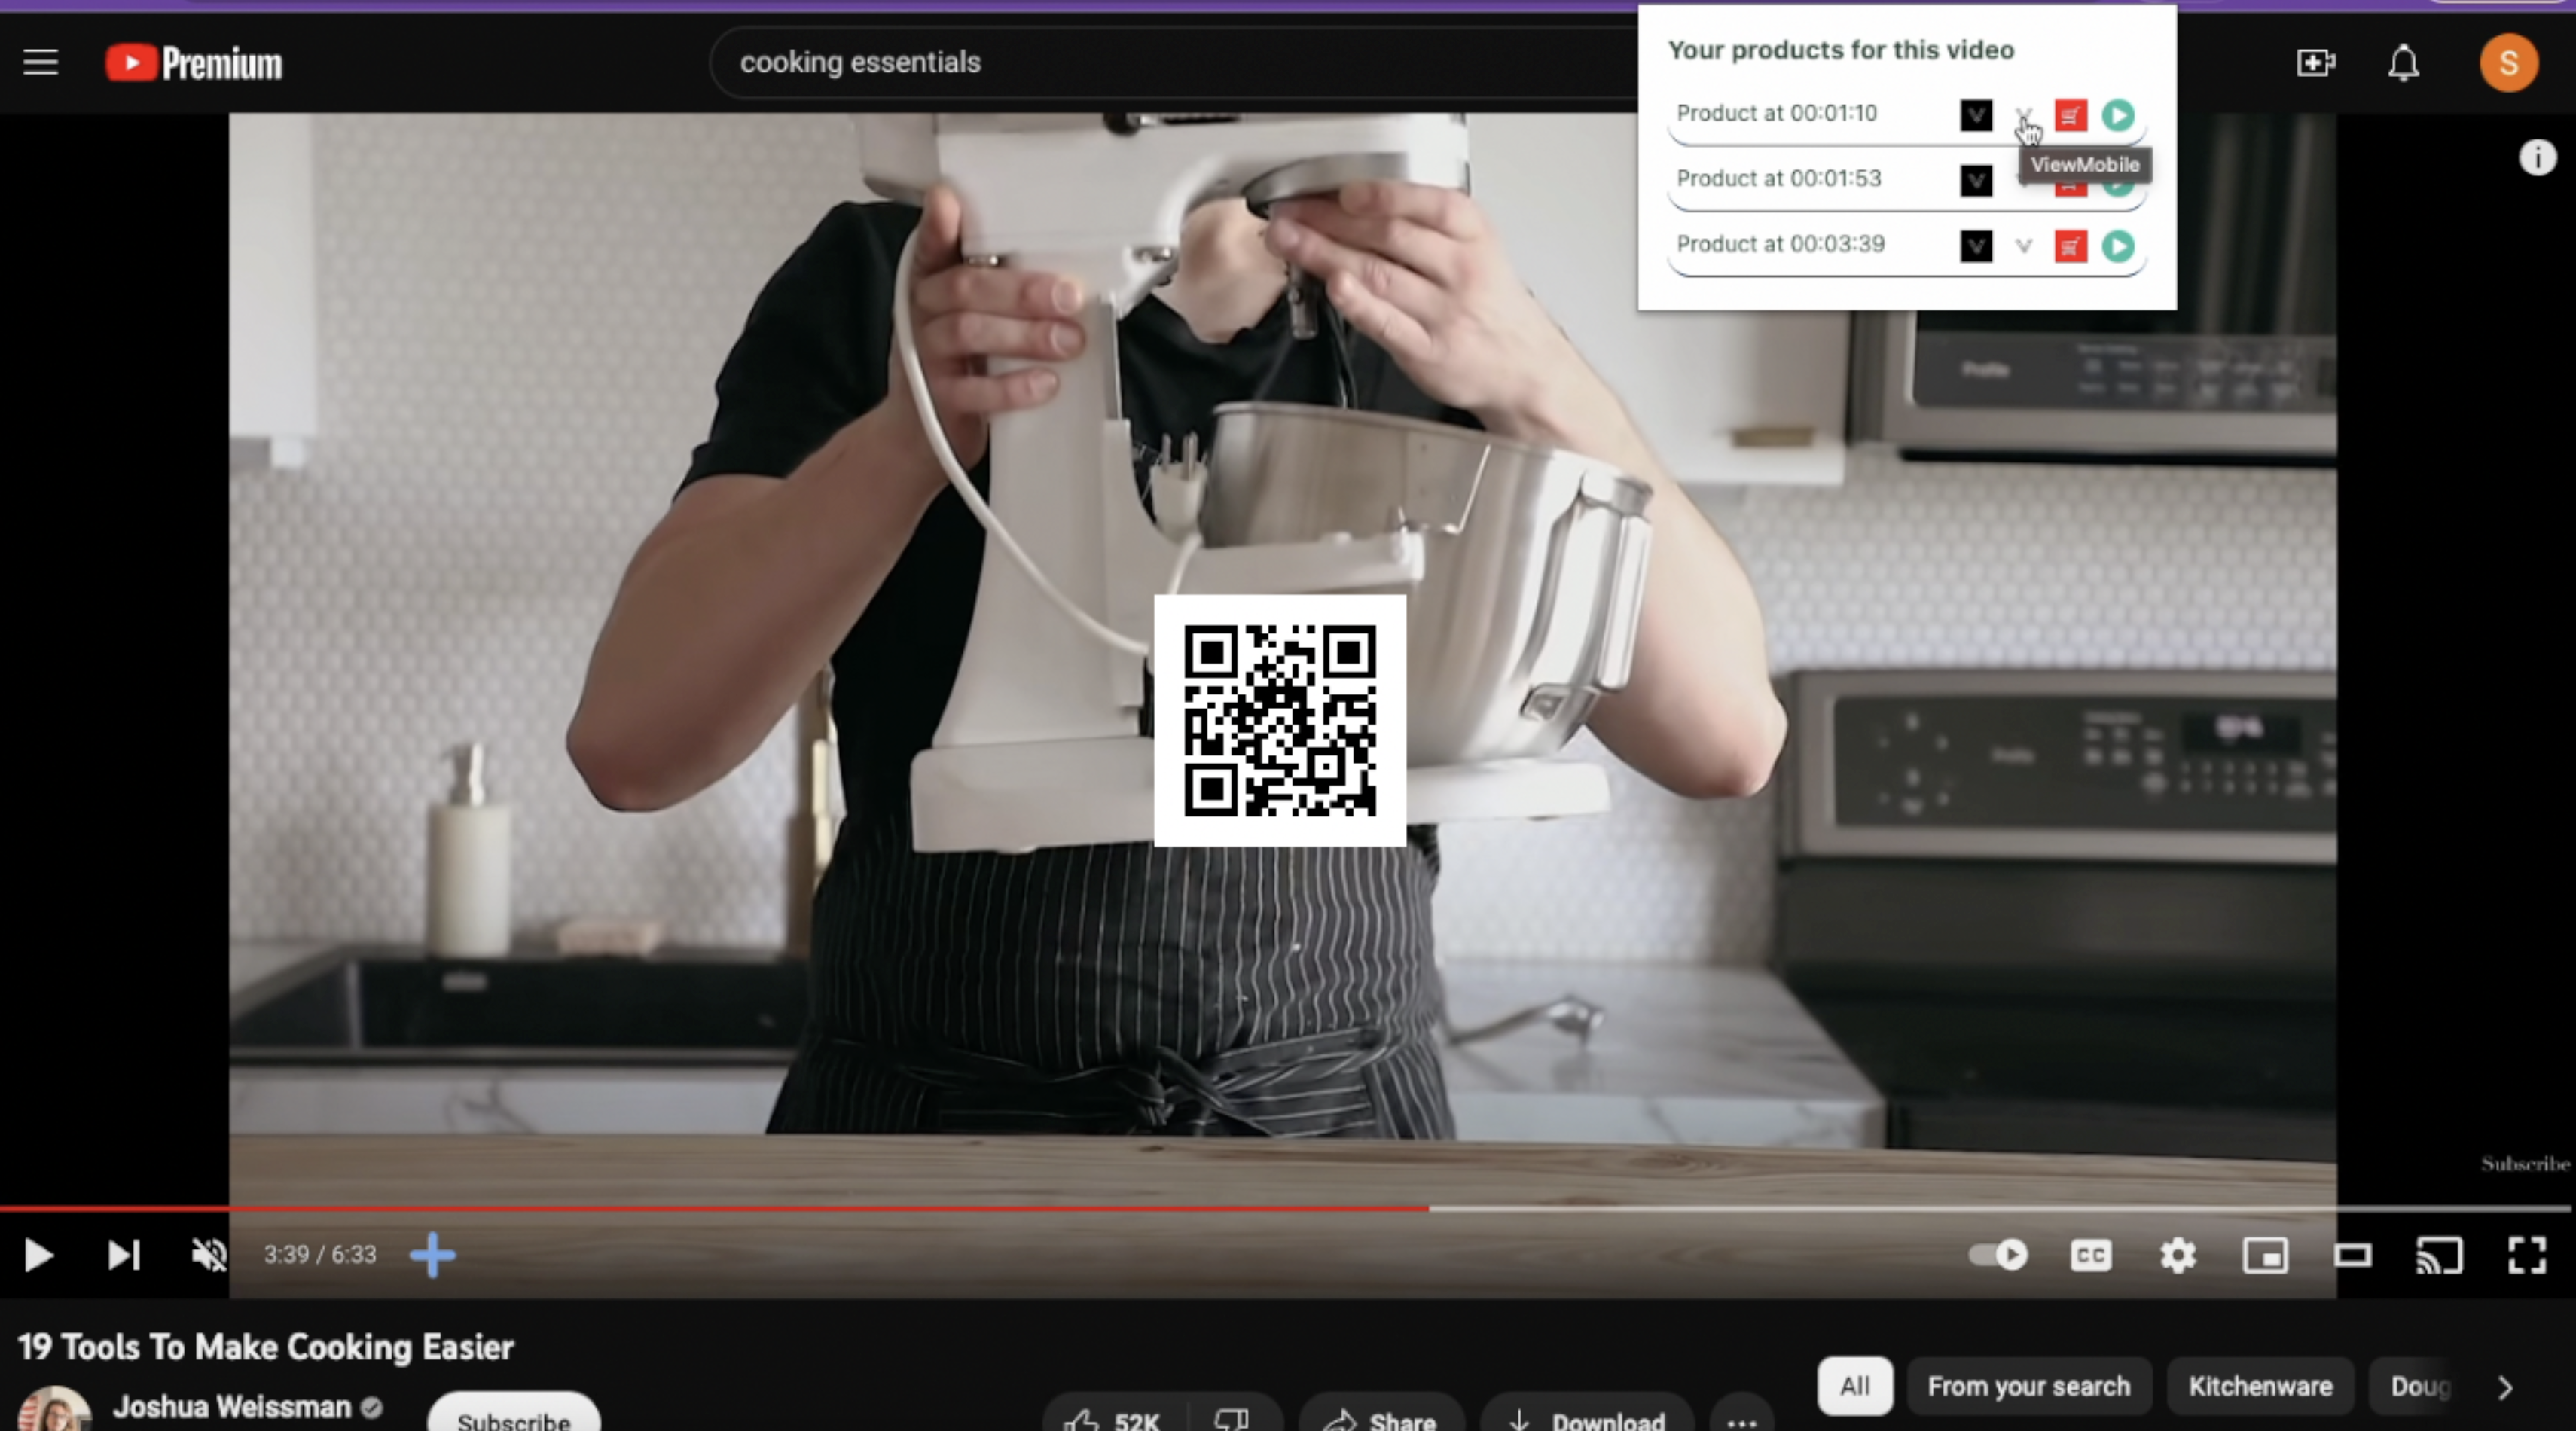Click the black V icon for Product at 00:03:39
Image resolution: width=2576 pixels, height=1431 pixels.
tap(1976, 246)
